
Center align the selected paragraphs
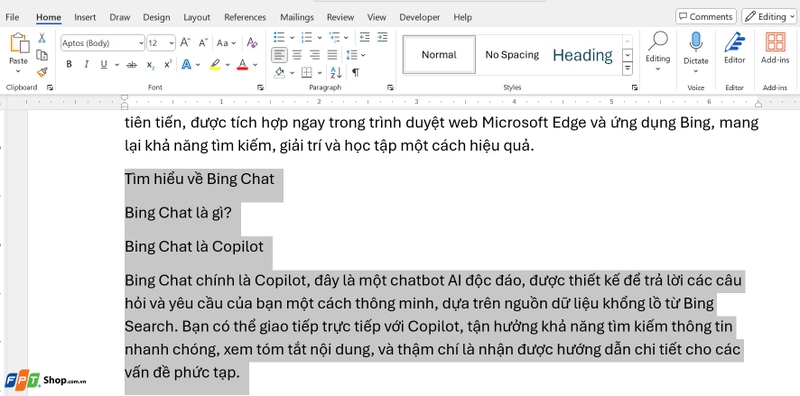click(297, 55)
